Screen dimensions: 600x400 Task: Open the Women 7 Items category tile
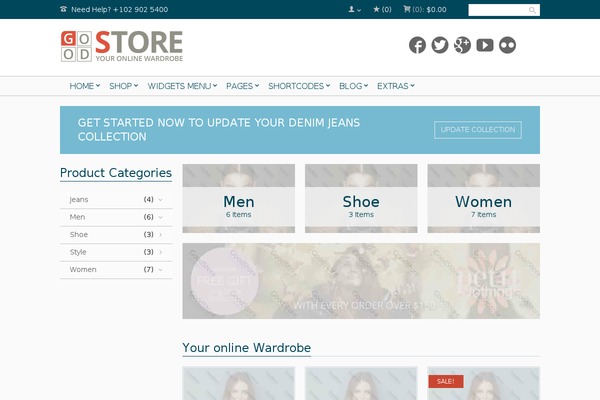tap(483, 198)
